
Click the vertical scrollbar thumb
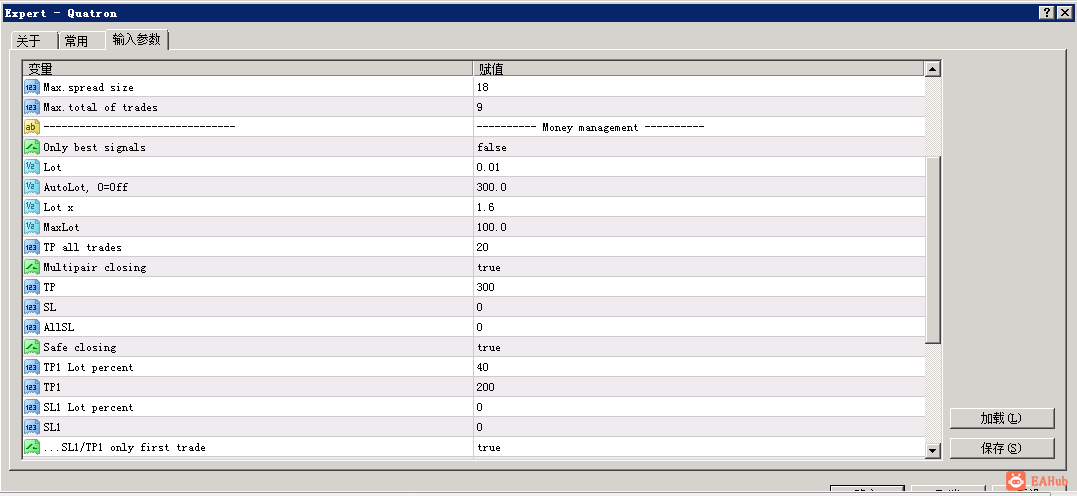coord(933,250)
